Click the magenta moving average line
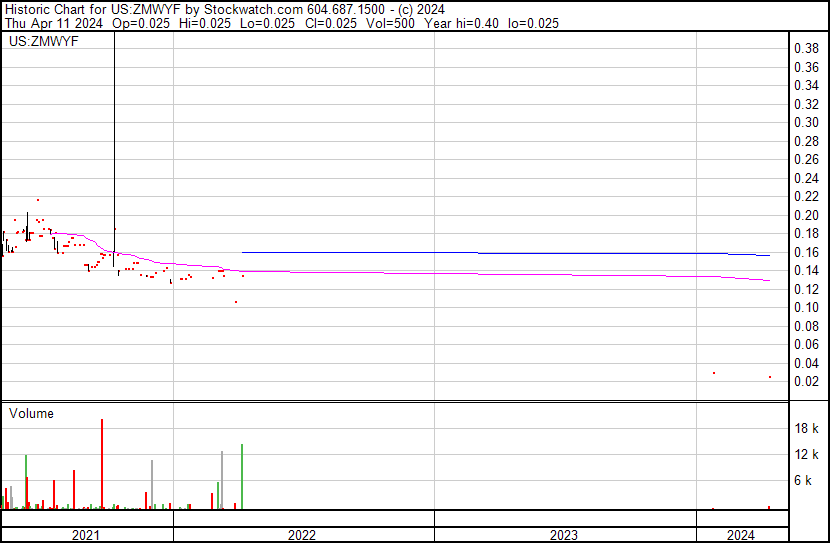830x543 pixels. [x=500, y=274]
